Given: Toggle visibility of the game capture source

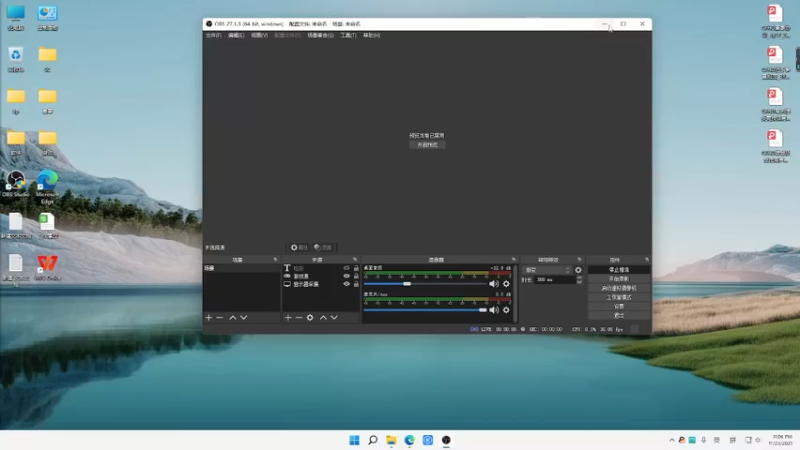Looking at the screenshot, I should tap(346, 276).
